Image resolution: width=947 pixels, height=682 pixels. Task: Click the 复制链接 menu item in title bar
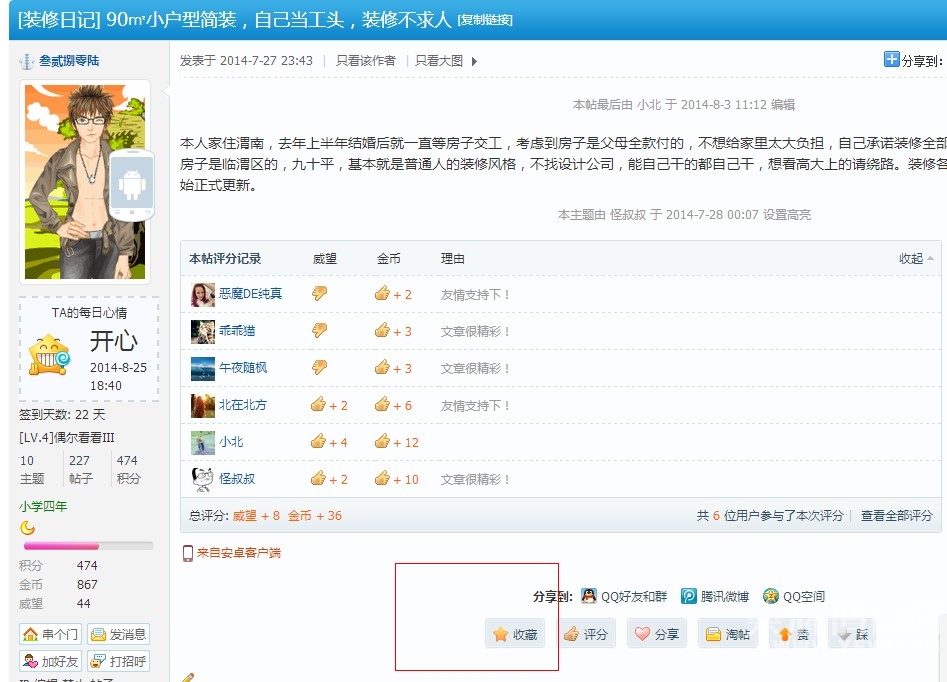[486, 20]
